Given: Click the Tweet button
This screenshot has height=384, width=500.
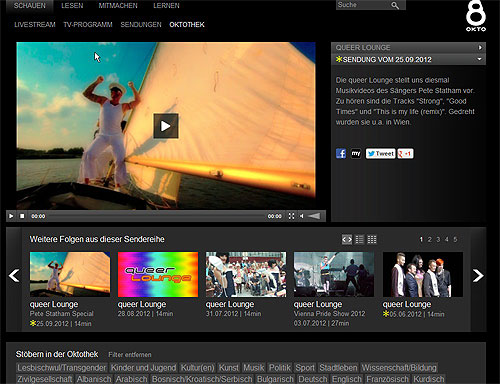Looking at the screenshot, I should [x=380, y=154].
